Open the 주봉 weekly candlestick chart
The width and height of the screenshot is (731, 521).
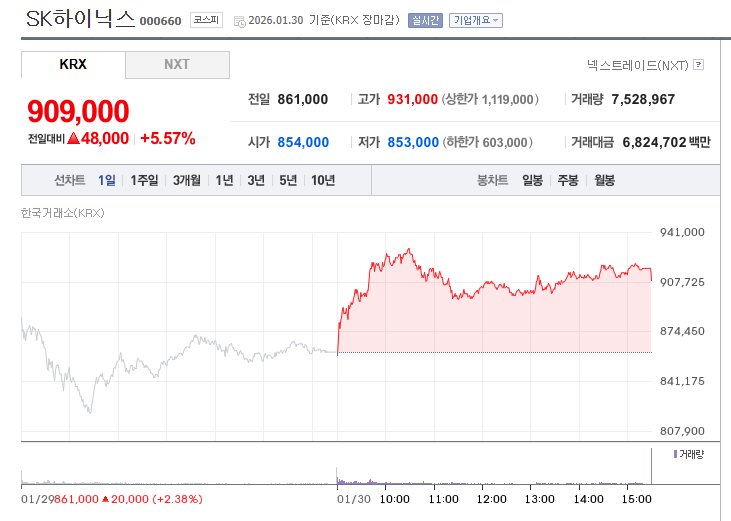tap(568, 180)
